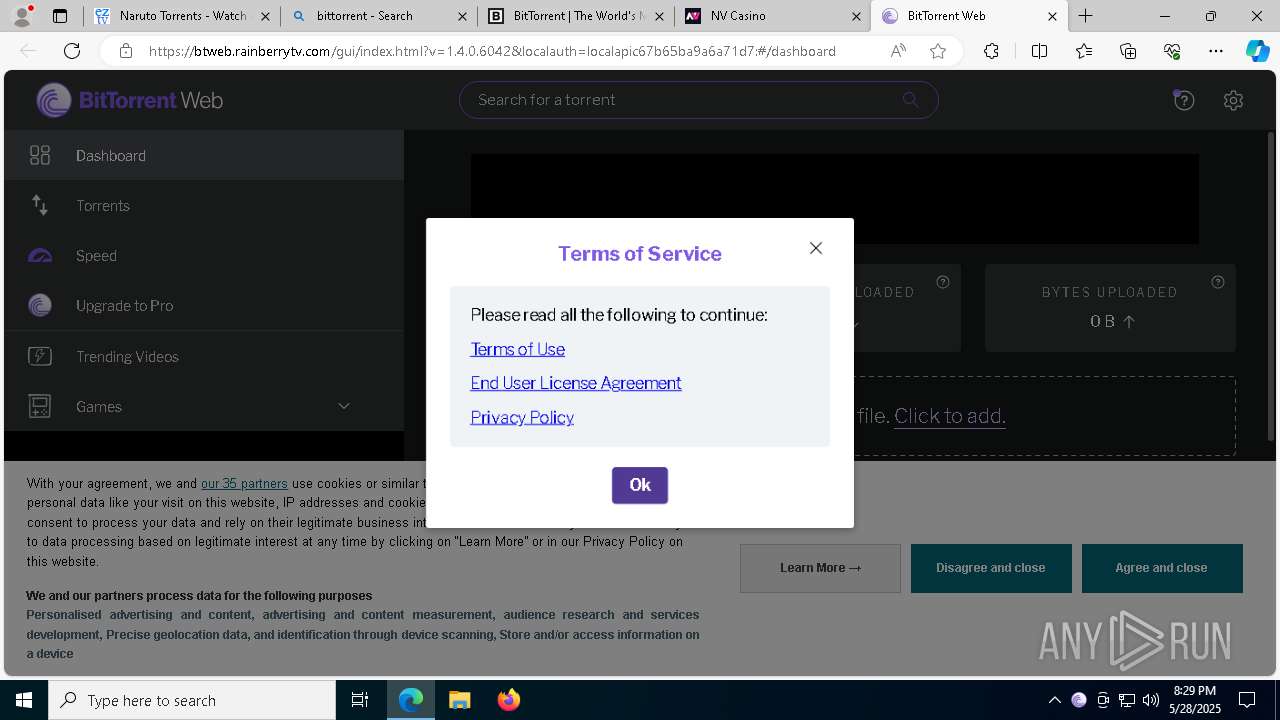Open the tab actions menu icon
Viewport: 1280px width, 720px height.
pyautogui.click(x=60, y=16)
